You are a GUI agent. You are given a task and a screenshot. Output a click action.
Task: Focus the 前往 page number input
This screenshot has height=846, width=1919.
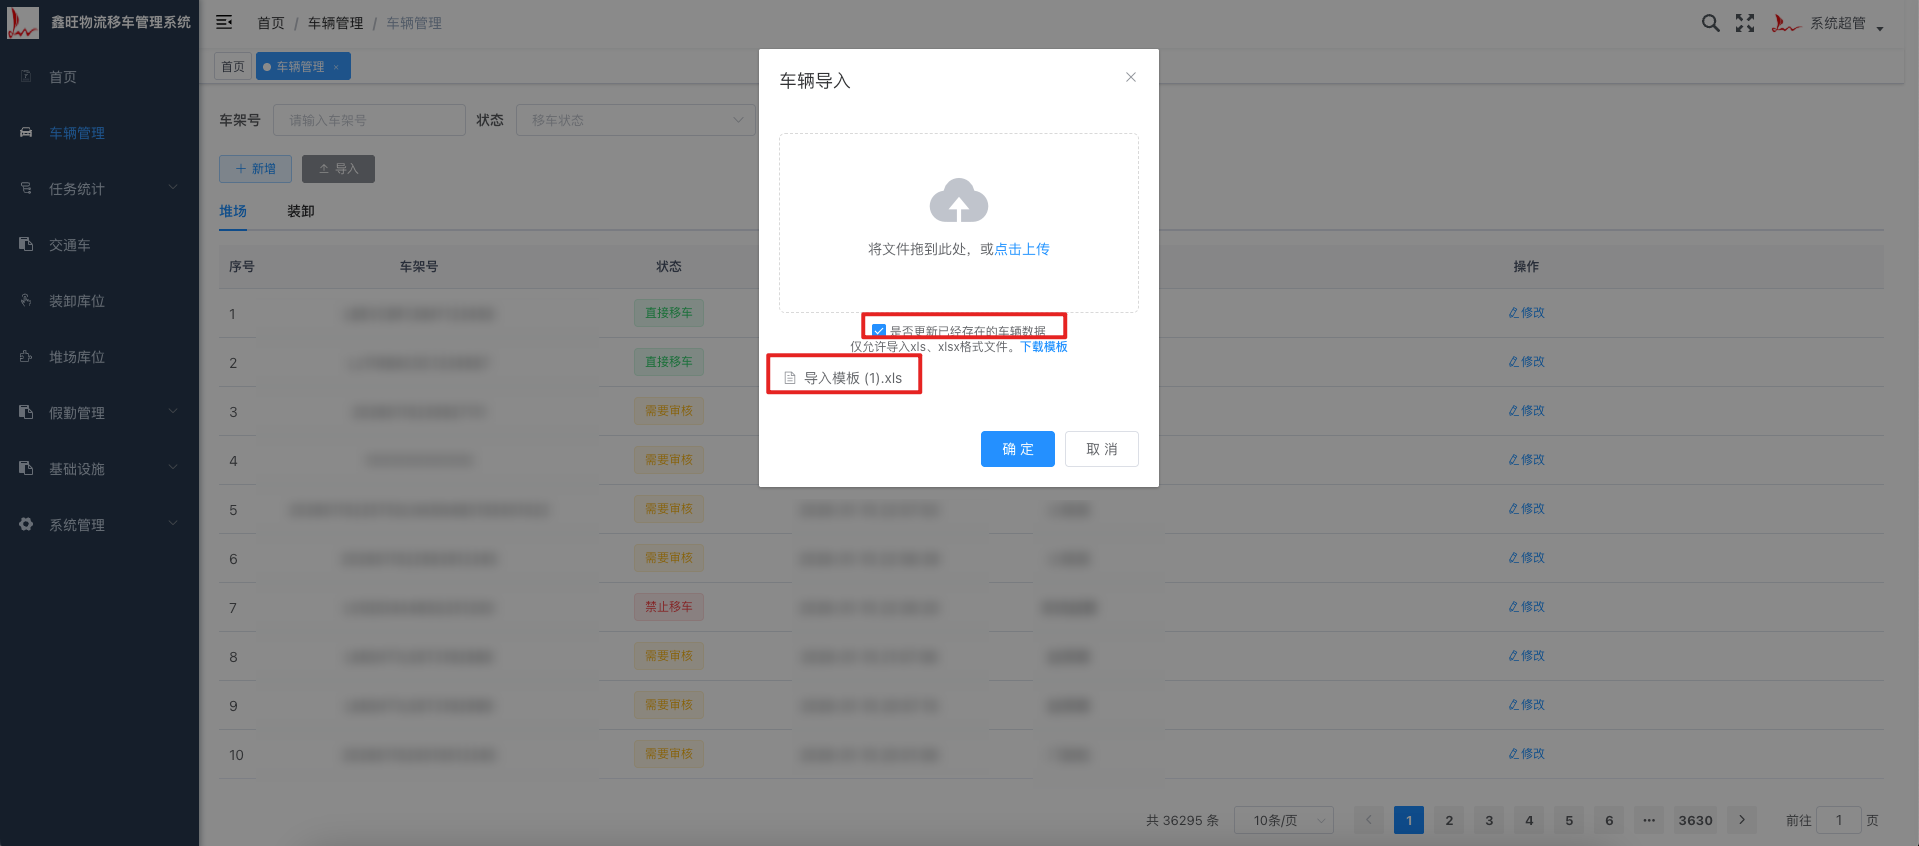[x=1838, y=820]
